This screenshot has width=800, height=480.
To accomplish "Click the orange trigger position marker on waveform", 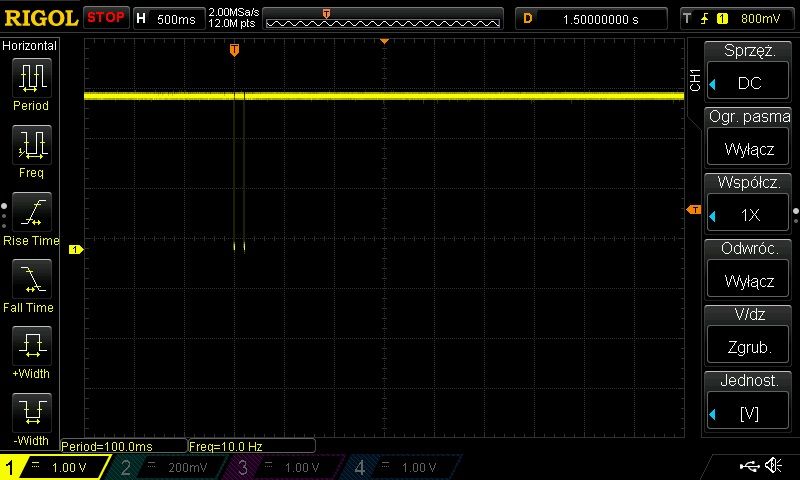I will [x=234, y=49].
